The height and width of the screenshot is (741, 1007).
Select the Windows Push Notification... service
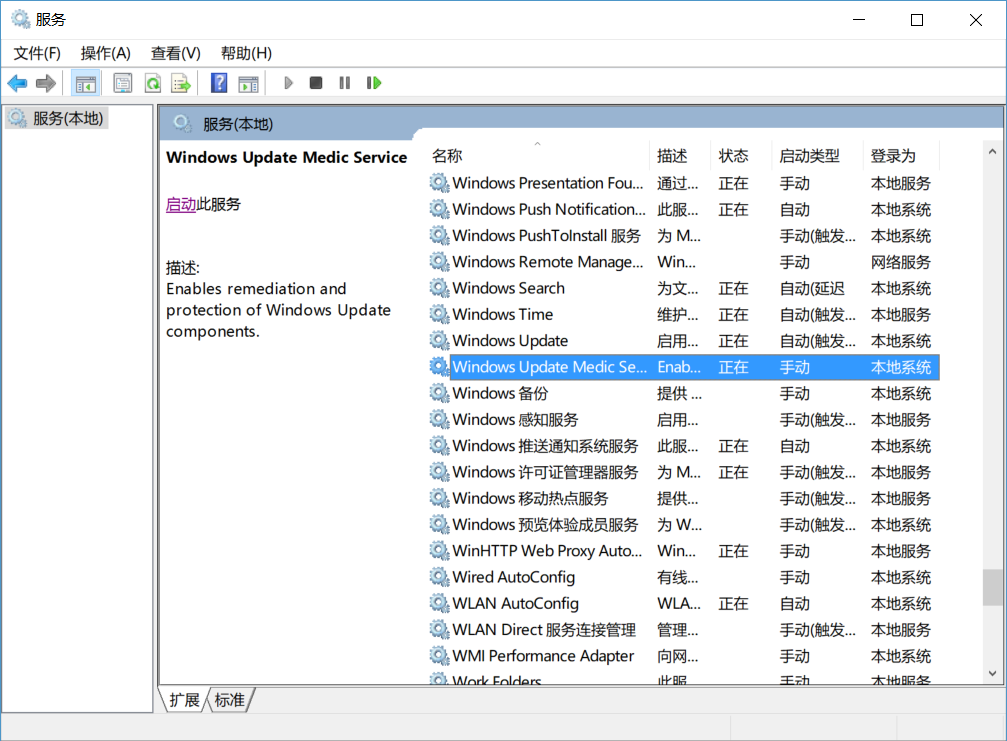[x=684, y=209]
